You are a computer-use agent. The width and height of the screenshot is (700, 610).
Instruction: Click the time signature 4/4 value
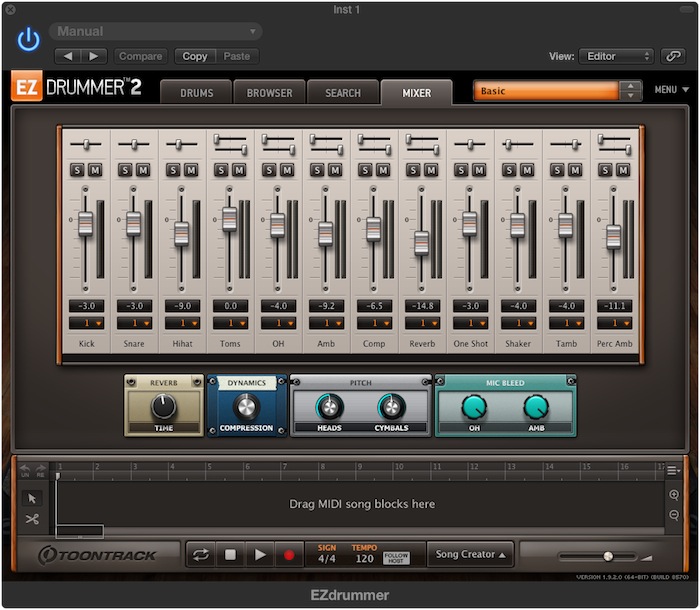(x=327, y=559)
